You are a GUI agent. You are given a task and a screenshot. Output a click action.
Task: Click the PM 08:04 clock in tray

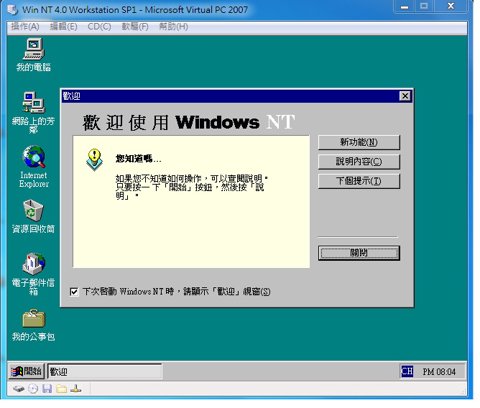(x=439, y=371)
